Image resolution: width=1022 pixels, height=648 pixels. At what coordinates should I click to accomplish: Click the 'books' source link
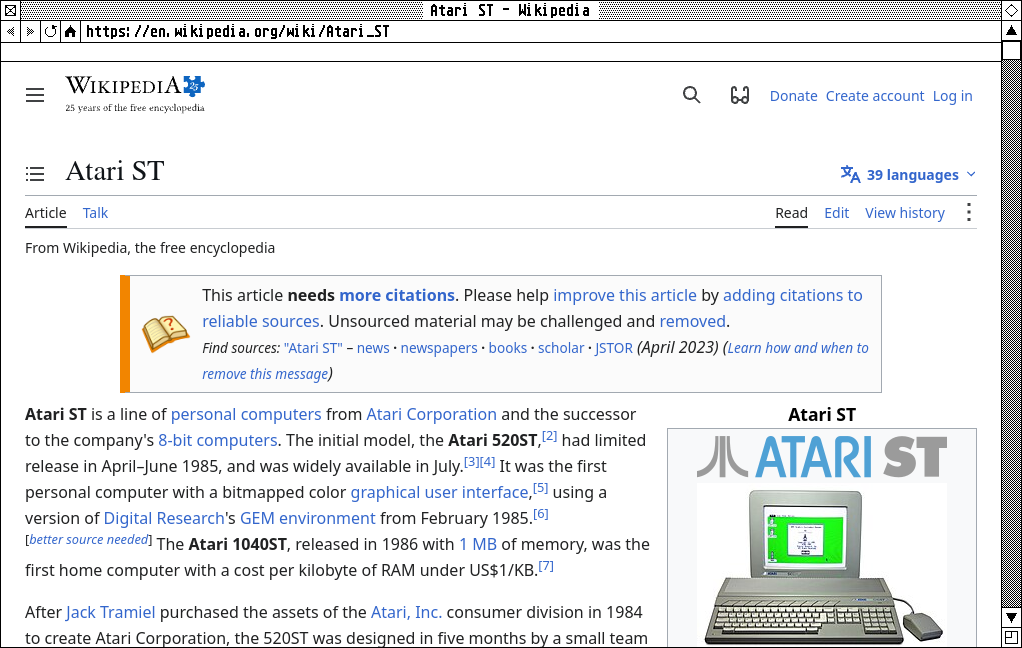click(x=508, y=348)
